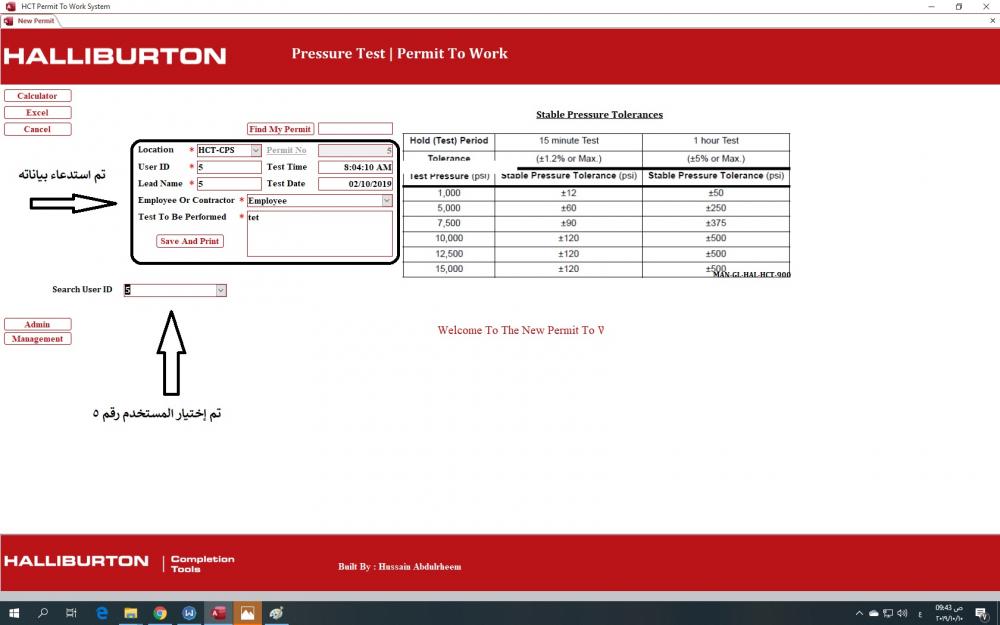The height and width of the screenshot is (625, 1000).
Task: Click the Calculator button
Action: 38,96
